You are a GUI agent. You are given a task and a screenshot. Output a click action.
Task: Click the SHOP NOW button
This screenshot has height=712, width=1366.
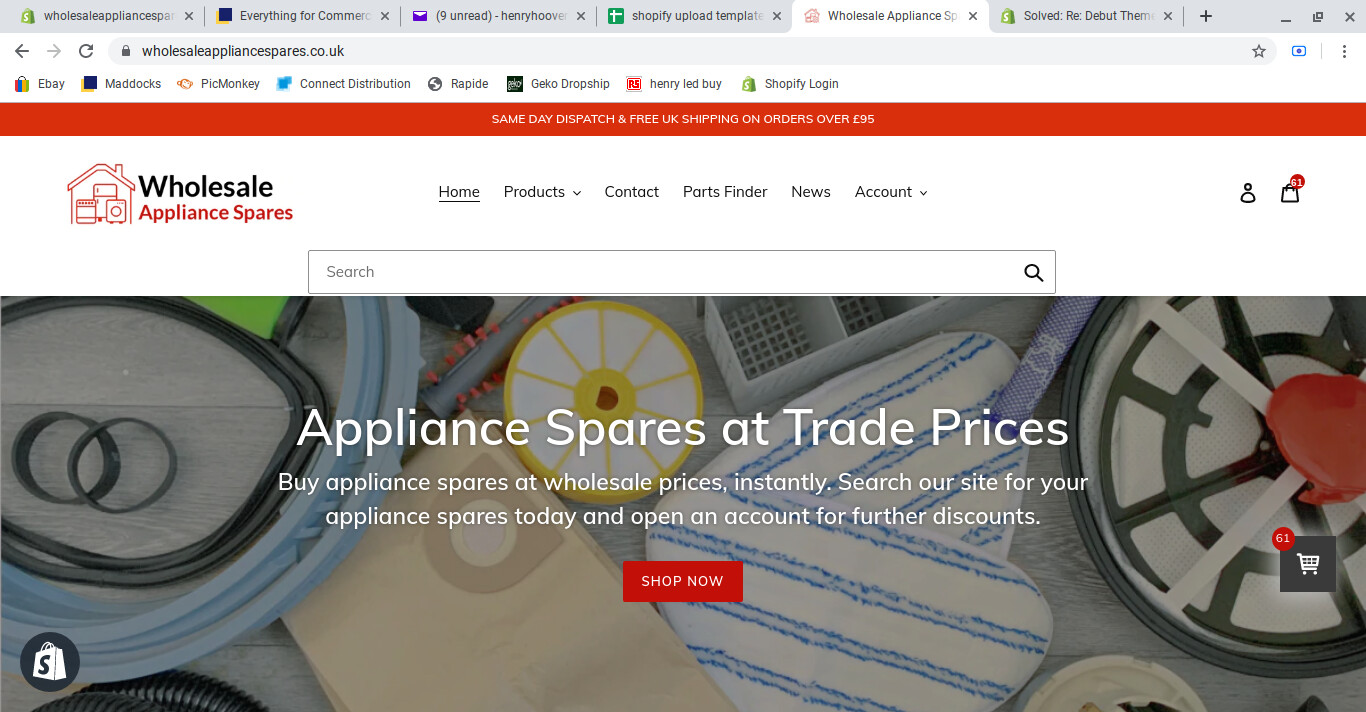[682, 581]
